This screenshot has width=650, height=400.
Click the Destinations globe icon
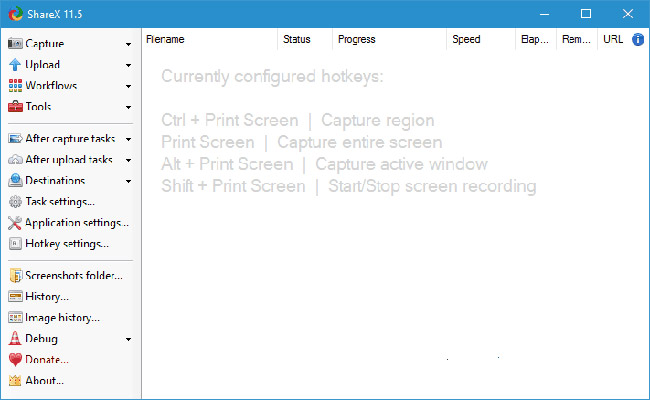(15, 180)
